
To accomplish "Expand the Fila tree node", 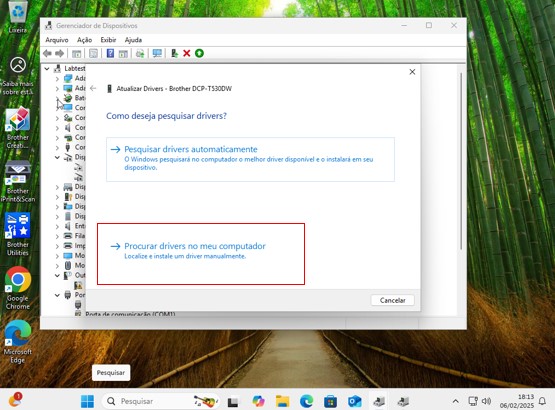I will pyautogui.click(x=57, y=236).
